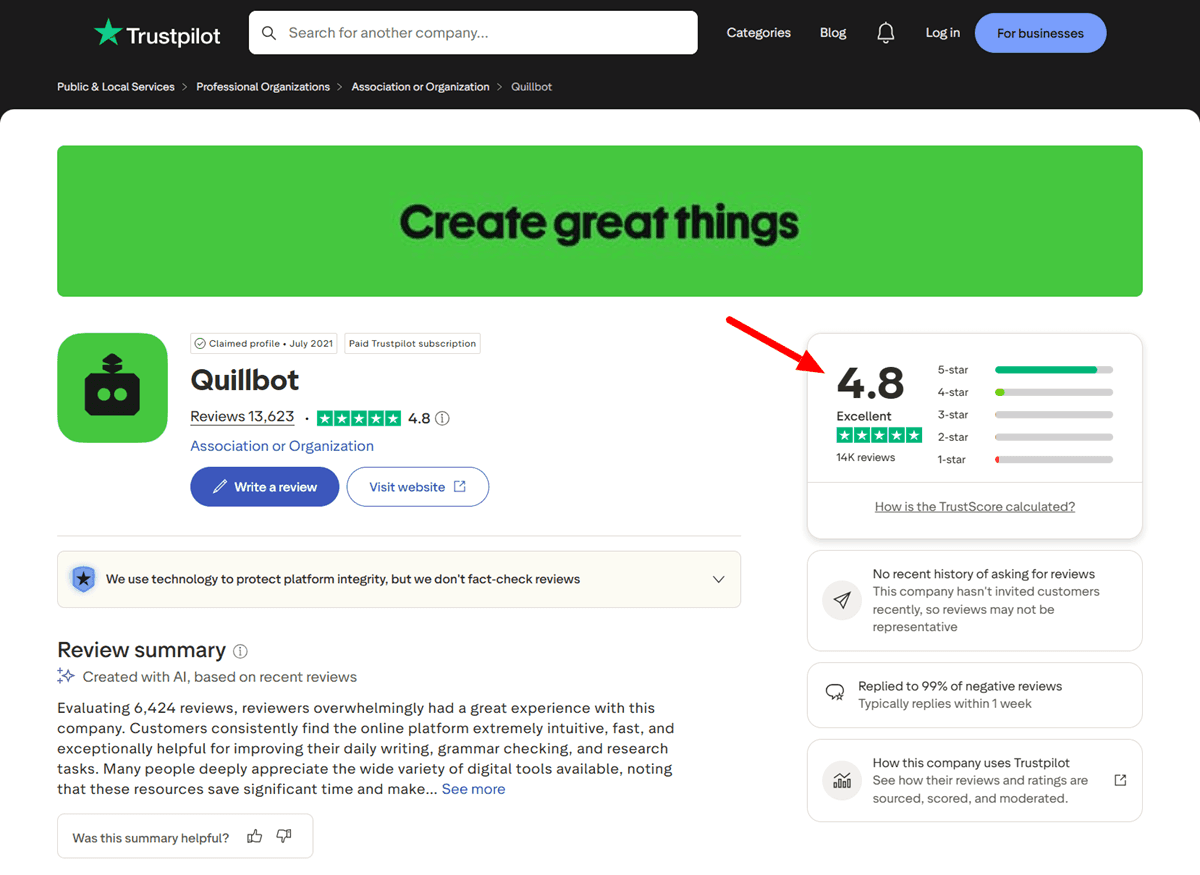Click chart icon in Trustpilot usage card
Viewport: 1200px width, 875px height.
coord(842,780)
